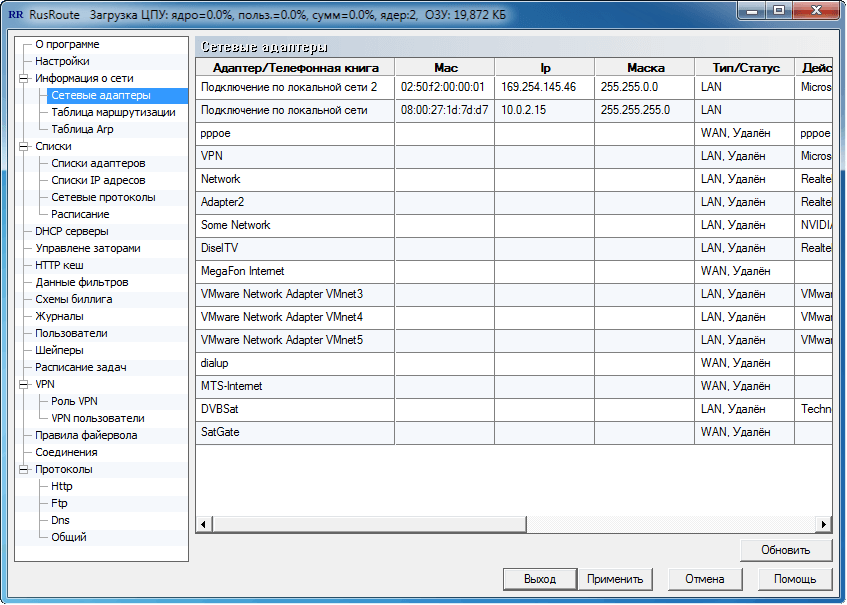Screen dimensions: 847x605
Task: Click the horizontal scrollbar left arrow
Action: [x=204, y=525]
